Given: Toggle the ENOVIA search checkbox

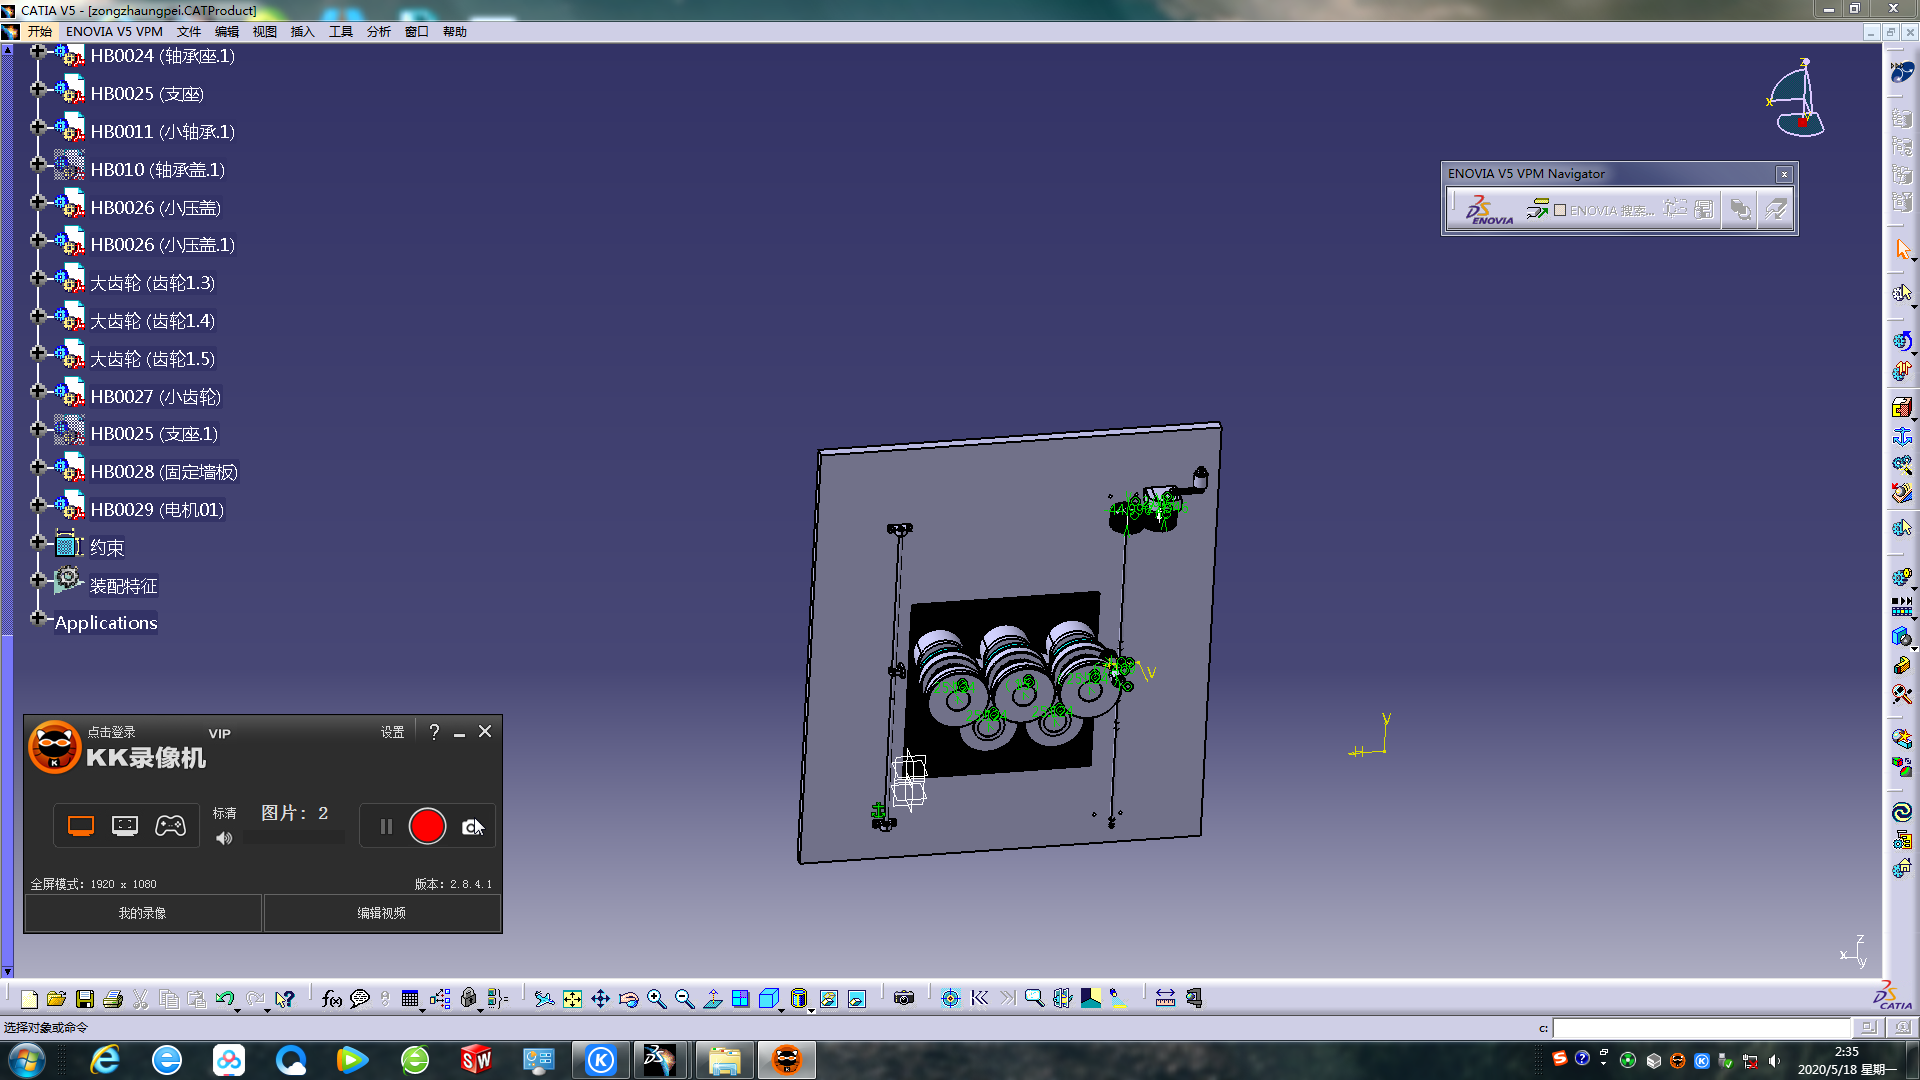Looking at the screenshot, I should coord(1560,210).
